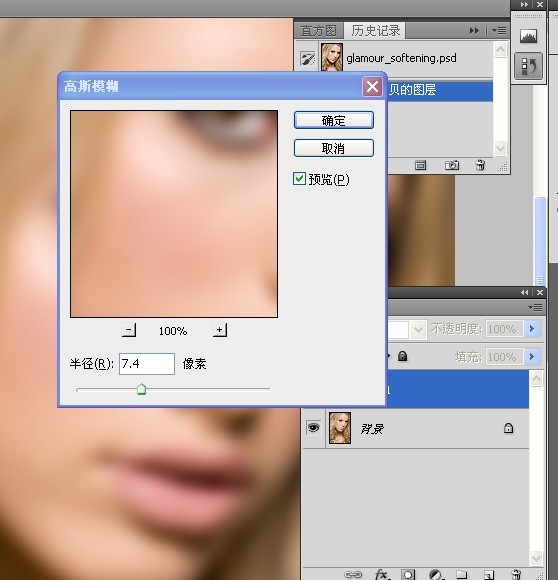Click the 确定 button in Gaussian blur dialog
This screenshot has height=580, width=558.
[x=334, y=120]
